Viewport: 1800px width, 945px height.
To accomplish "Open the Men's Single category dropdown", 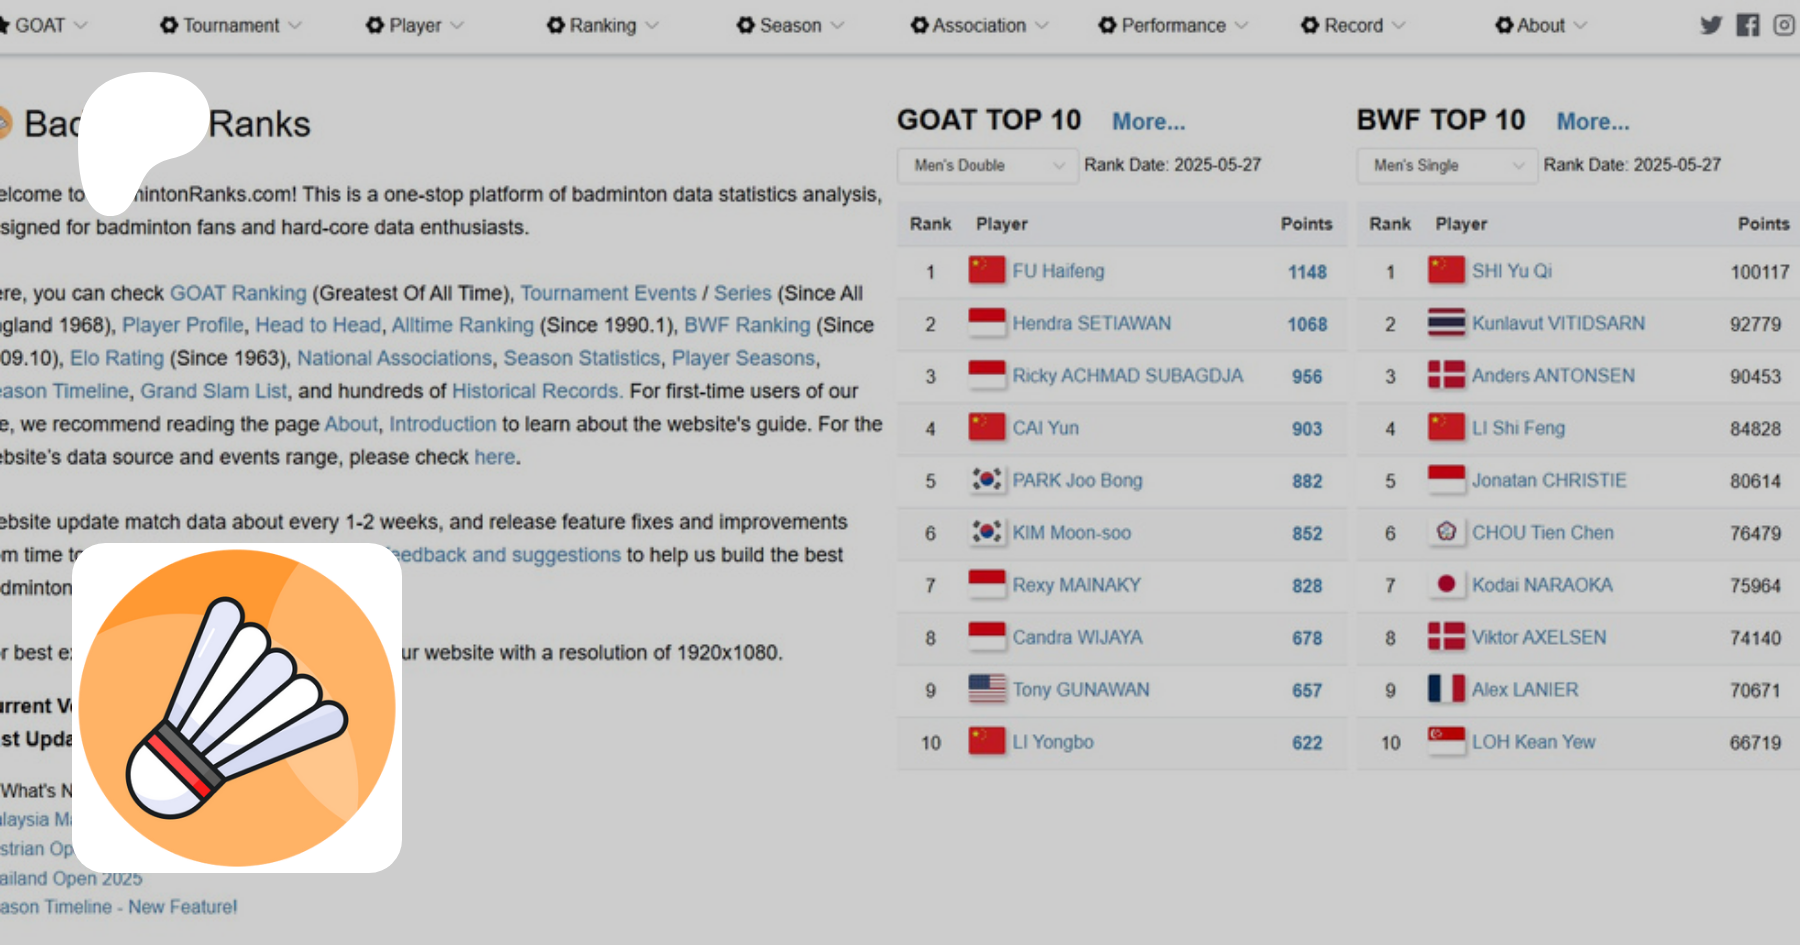I will (1446, 165).
